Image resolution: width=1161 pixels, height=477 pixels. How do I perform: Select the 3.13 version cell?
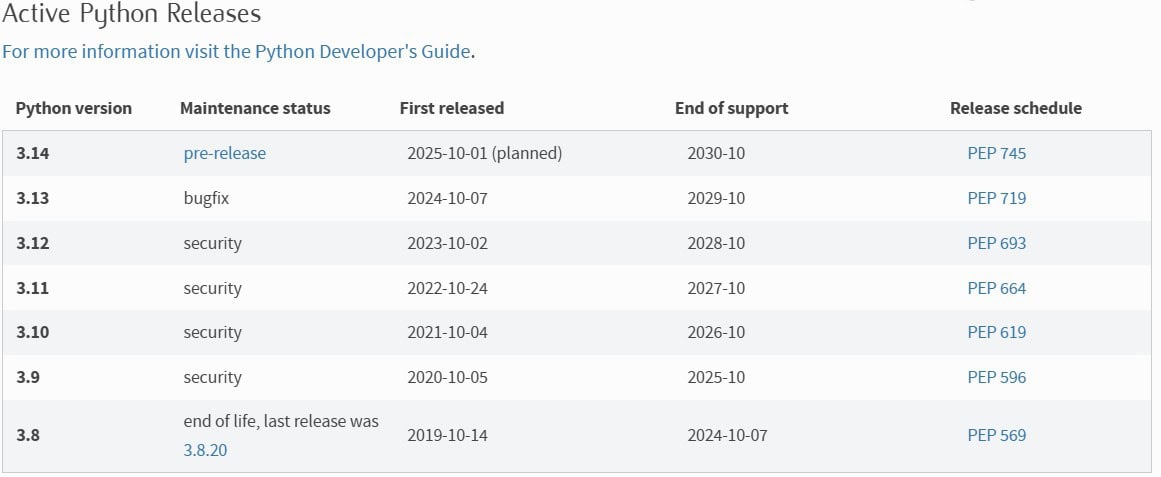pyautogui.click(x=33, y=198)
